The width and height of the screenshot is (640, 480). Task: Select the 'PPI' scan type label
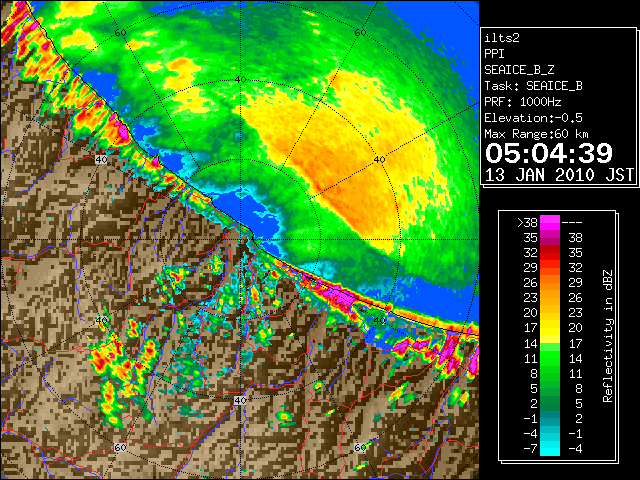coord(494,54)
